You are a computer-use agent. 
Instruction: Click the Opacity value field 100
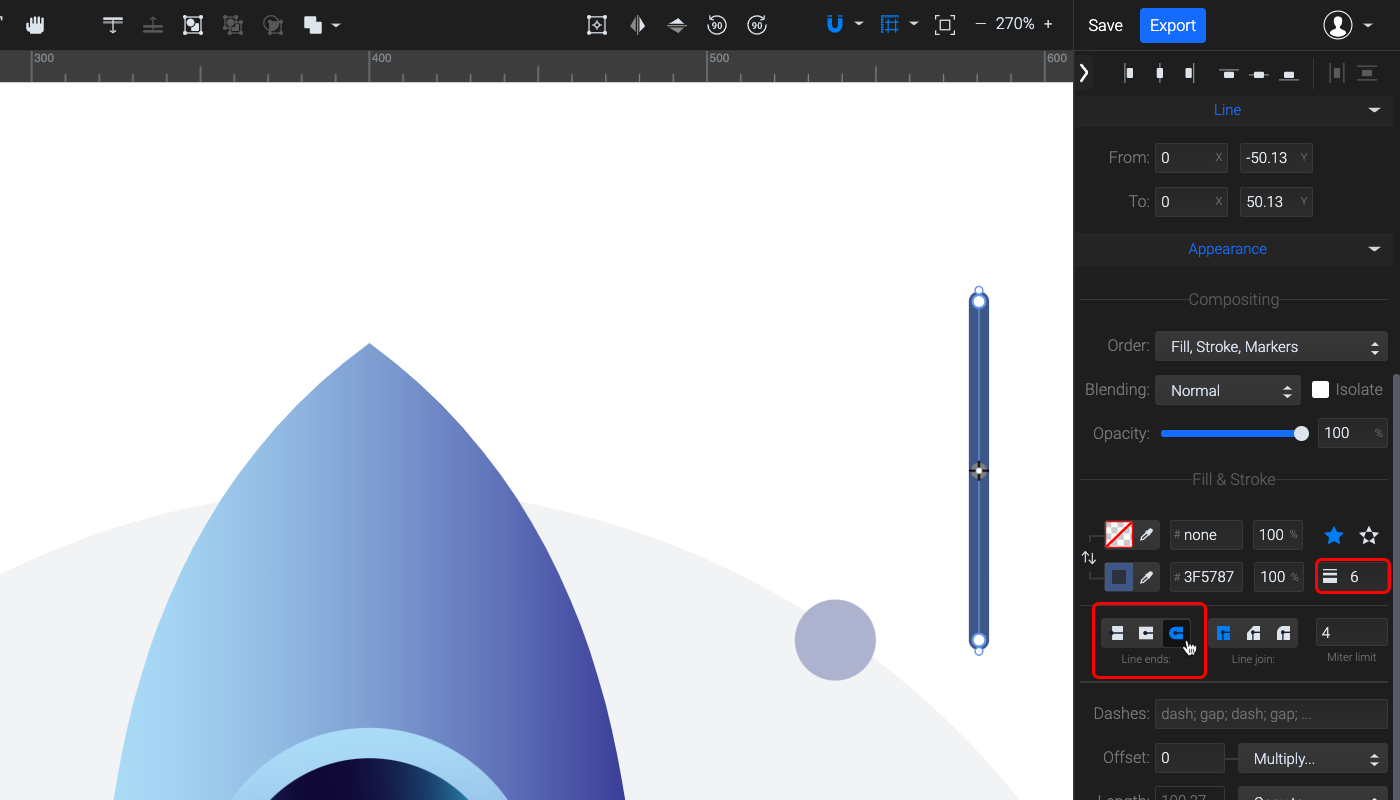1351,433
